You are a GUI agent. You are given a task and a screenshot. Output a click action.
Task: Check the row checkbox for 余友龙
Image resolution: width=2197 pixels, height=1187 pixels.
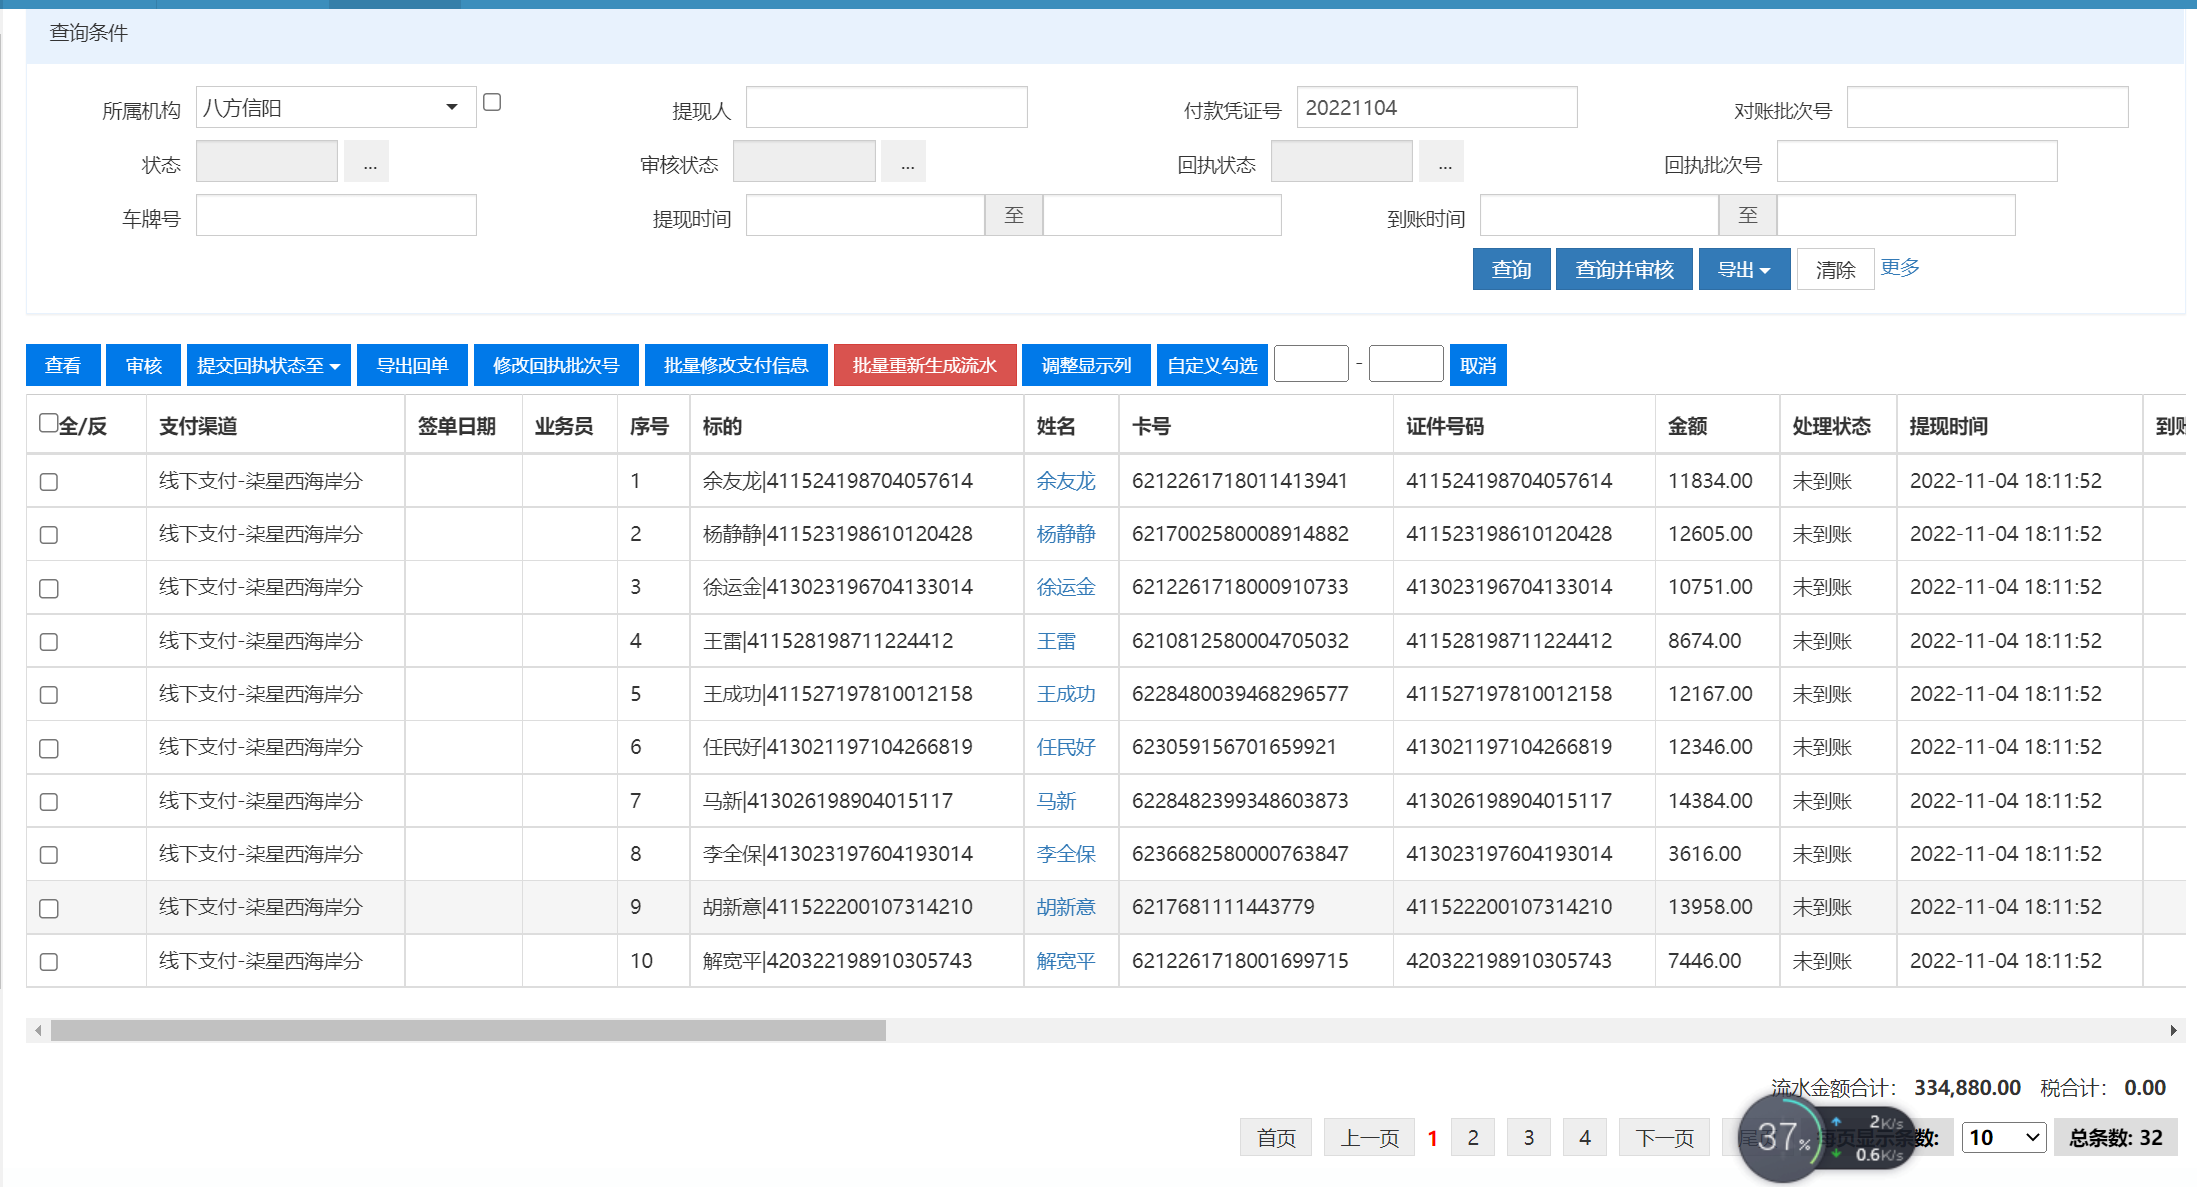coord(48,482)
